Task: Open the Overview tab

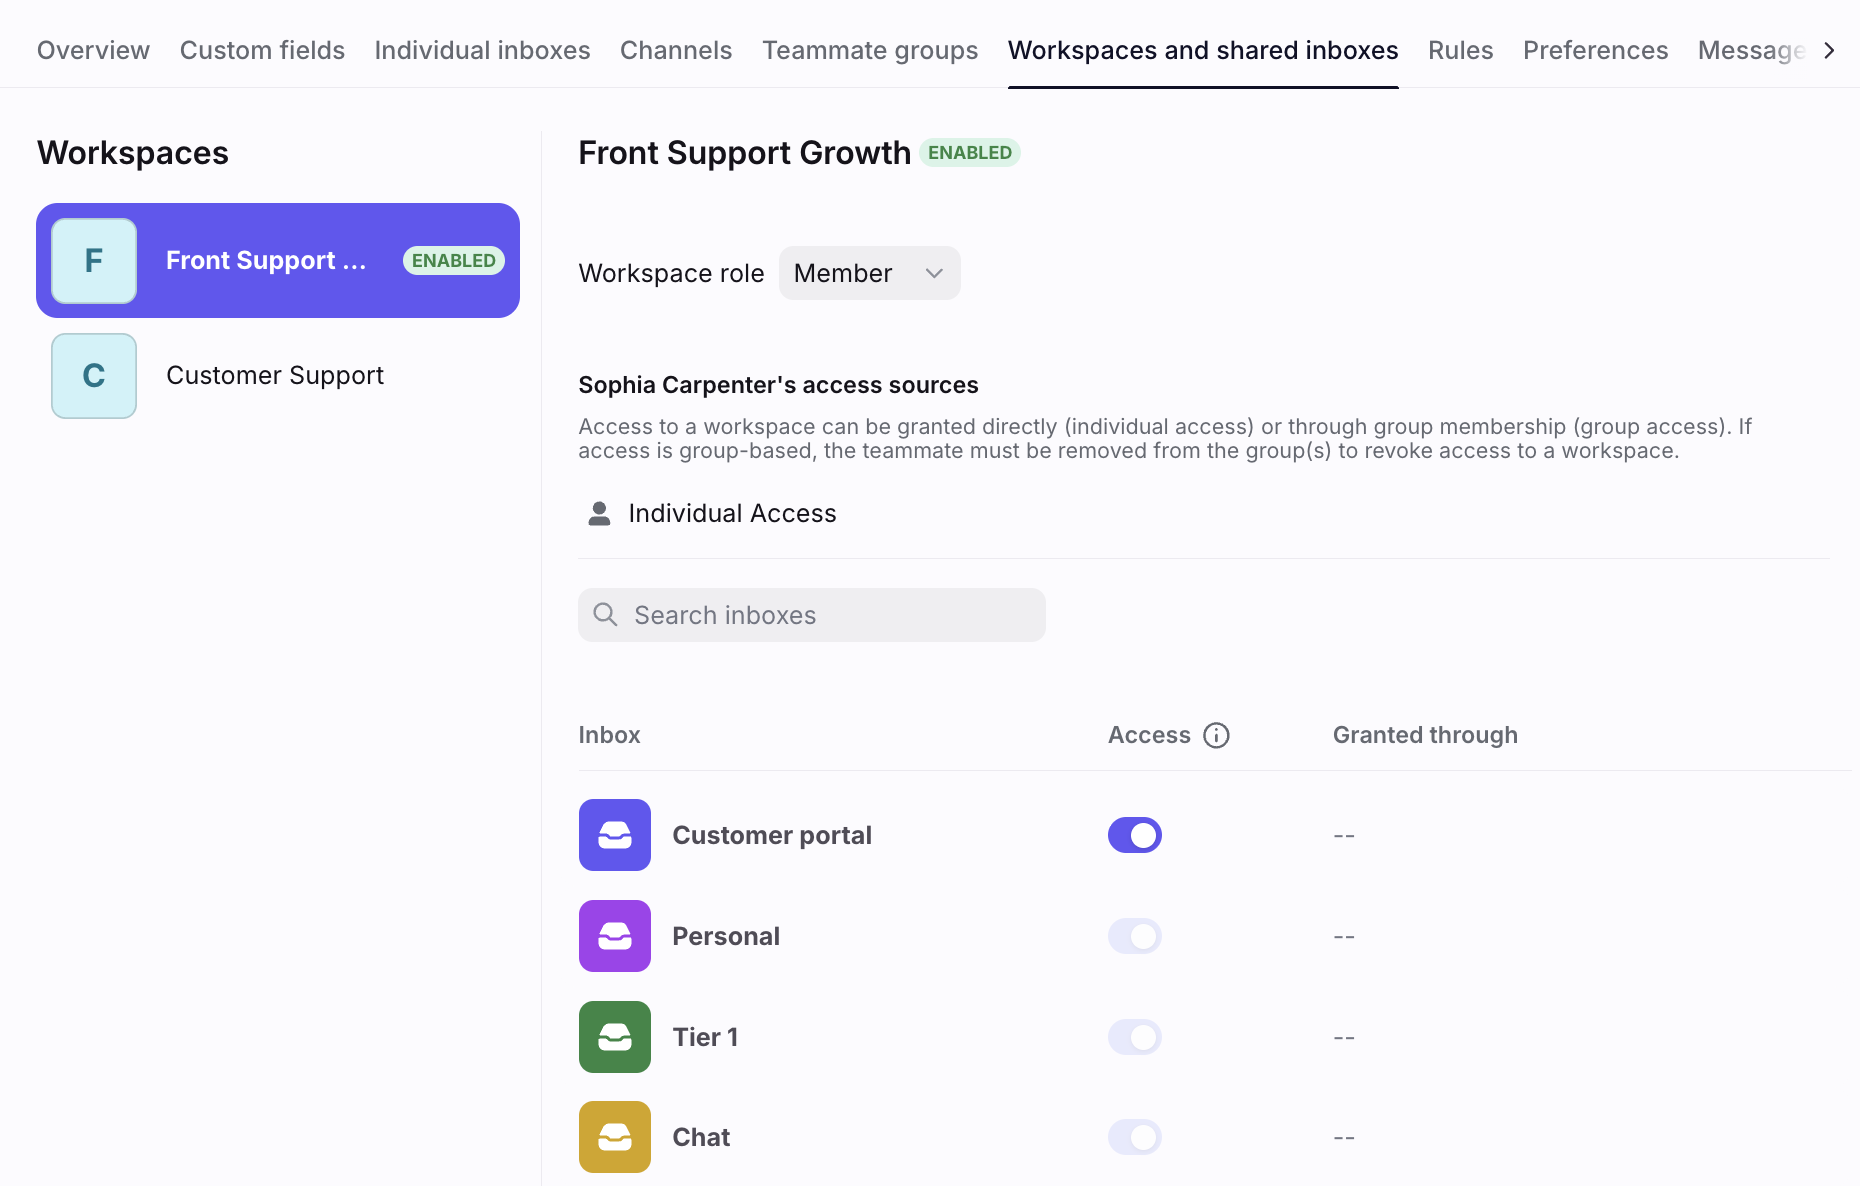Action: pos(93,50)
